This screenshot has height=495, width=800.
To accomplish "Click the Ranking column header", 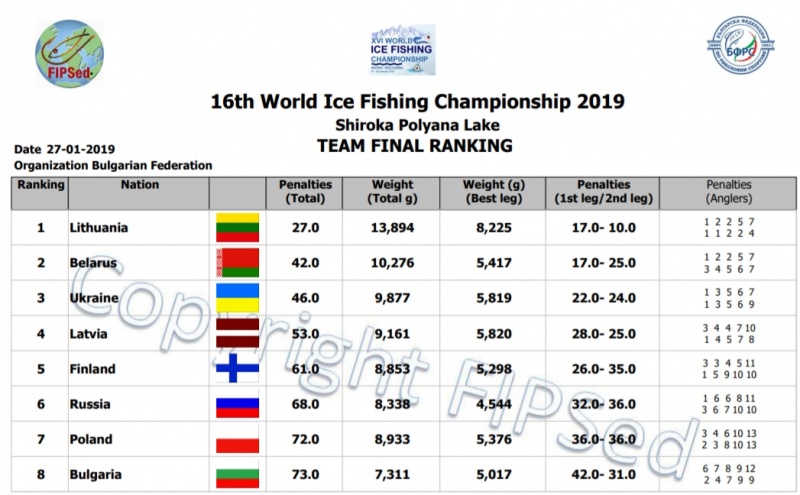I will pyautogui.click(x=40, y=185).
